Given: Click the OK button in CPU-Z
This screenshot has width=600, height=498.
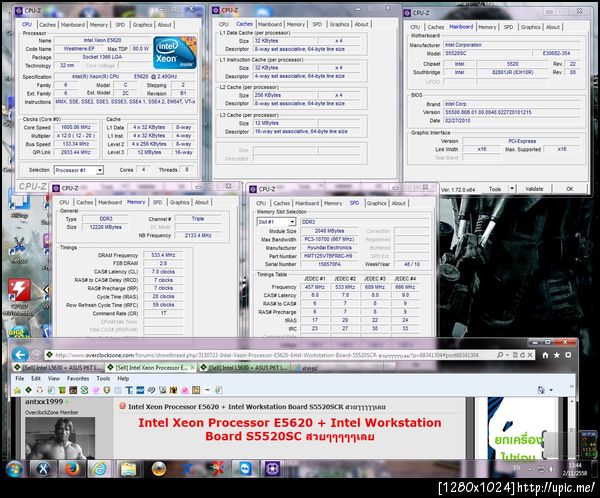Looking at the screenshot, I should (x=569, y=189).
